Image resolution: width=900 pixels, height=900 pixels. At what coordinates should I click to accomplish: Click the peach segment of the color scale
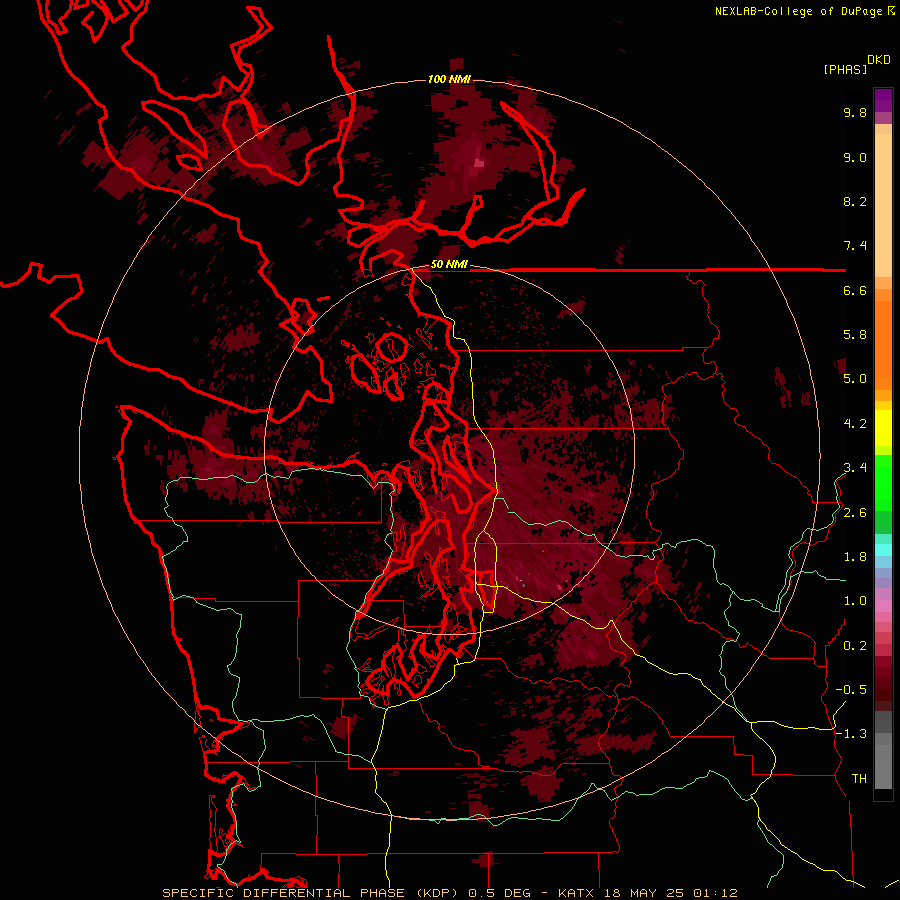pos(883,205)
